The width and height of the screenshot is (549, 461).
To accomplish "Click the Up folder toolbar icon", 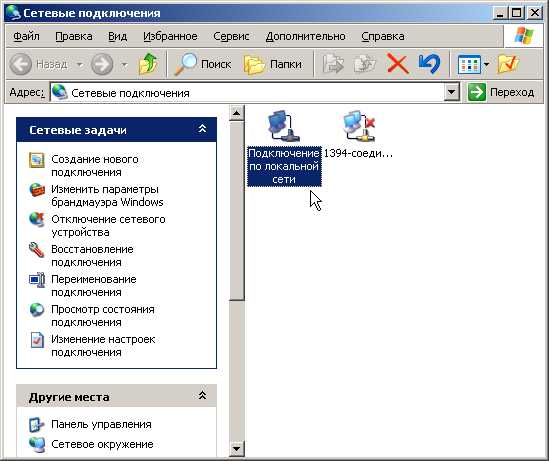I will point(148,64).
